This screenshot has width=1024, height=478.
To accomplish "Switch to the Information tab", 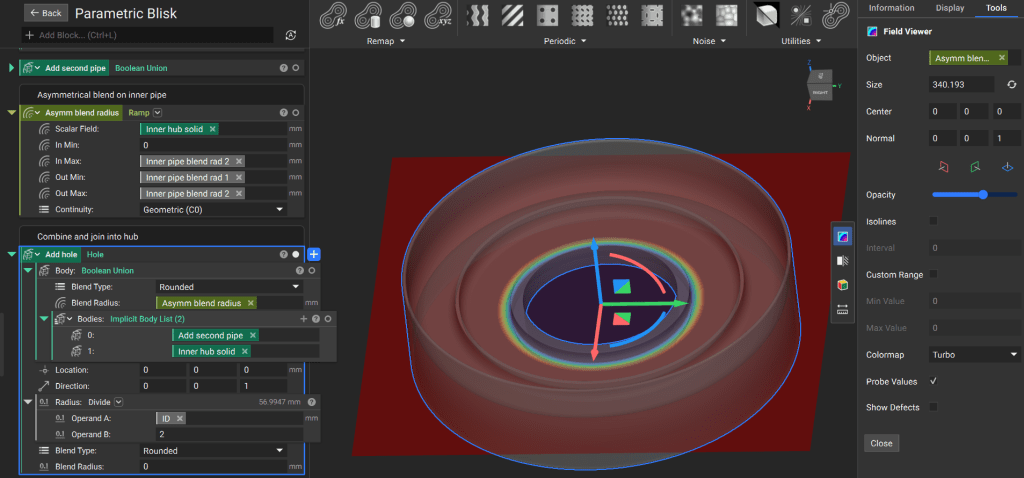I will pyautogui.click(x=891, y=8).
